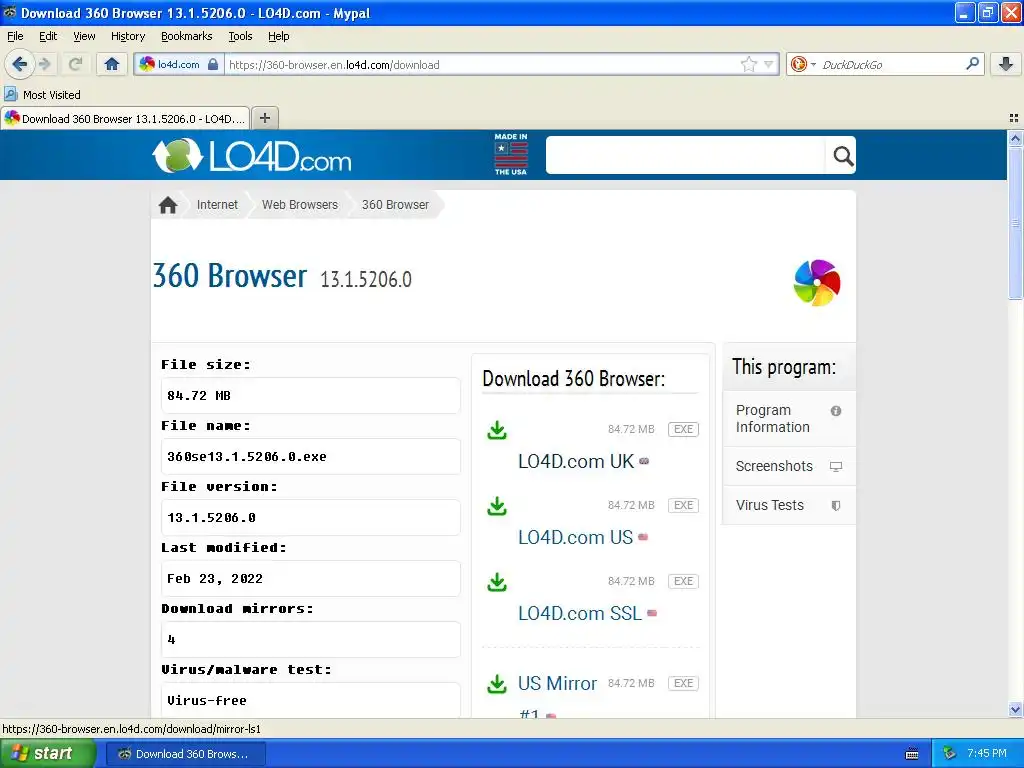This screenshot has height=768, width=1024.
Task: Click the padlock site security icon
Action: (213, 64)
